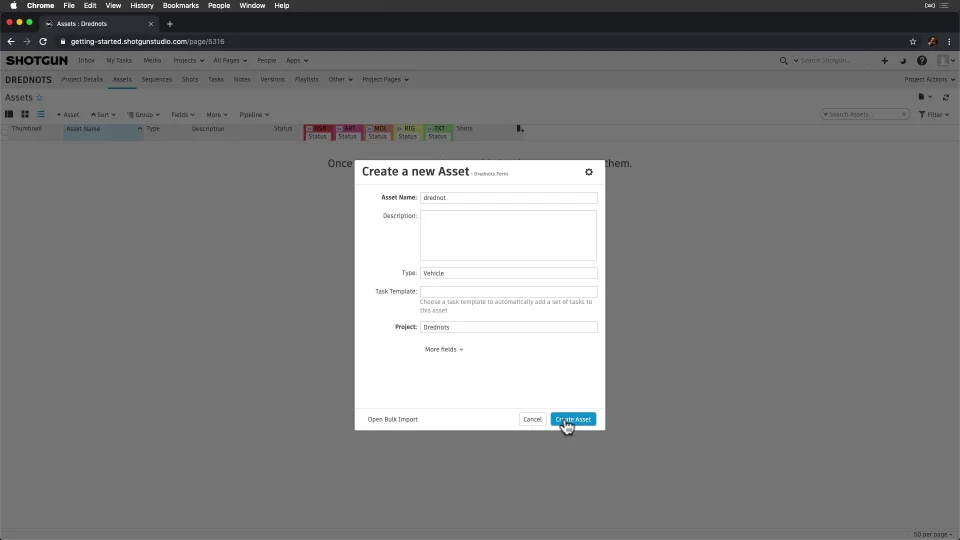Open the Playlists tab
The height and width of the screenshot is (540, 960).
click(x=307, y=80)
